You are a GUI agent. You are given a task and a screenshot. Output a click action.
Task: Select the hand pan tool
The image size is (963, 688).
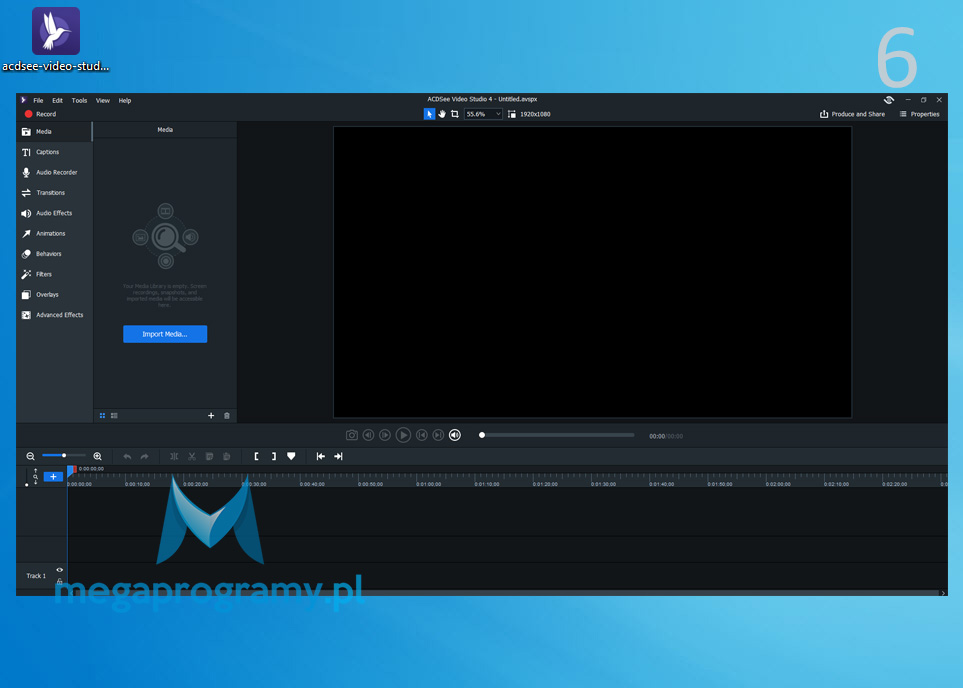point(442,114)
